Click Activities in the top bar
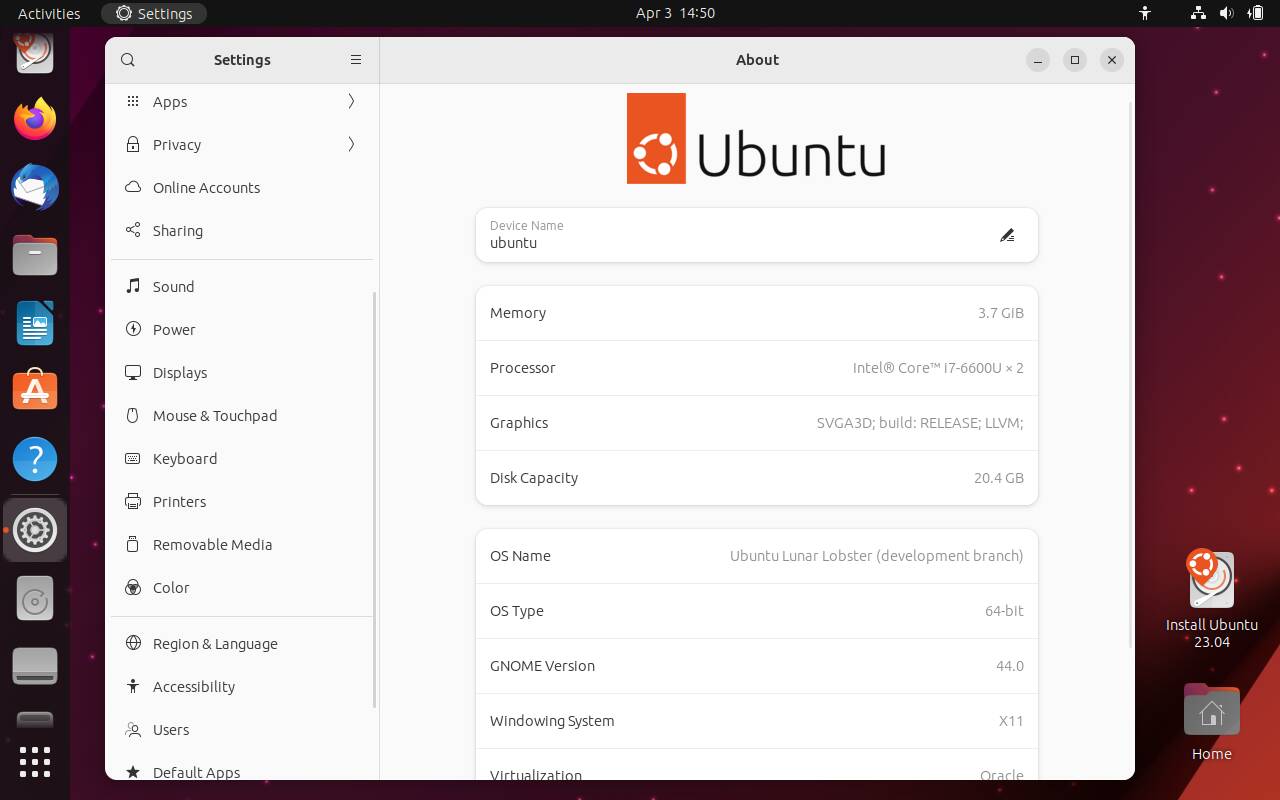Screen dimensions: 1280x800 click(48, 13)
